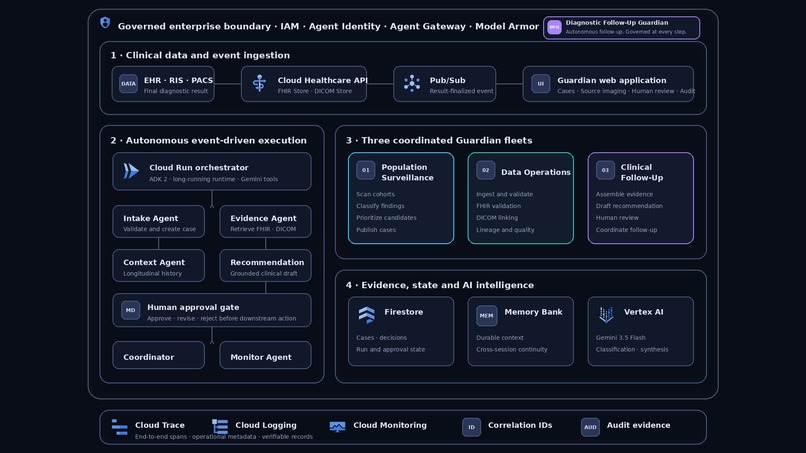Click the Evidence, state and AI intelligence heading
Image resolution: width=806 pixels, height=453 pixels.
[439, 285]
